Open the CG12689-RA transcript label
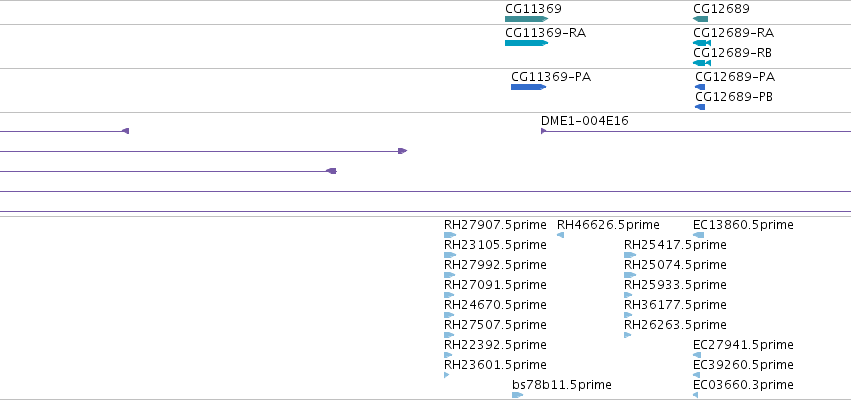 coord(734,33)
